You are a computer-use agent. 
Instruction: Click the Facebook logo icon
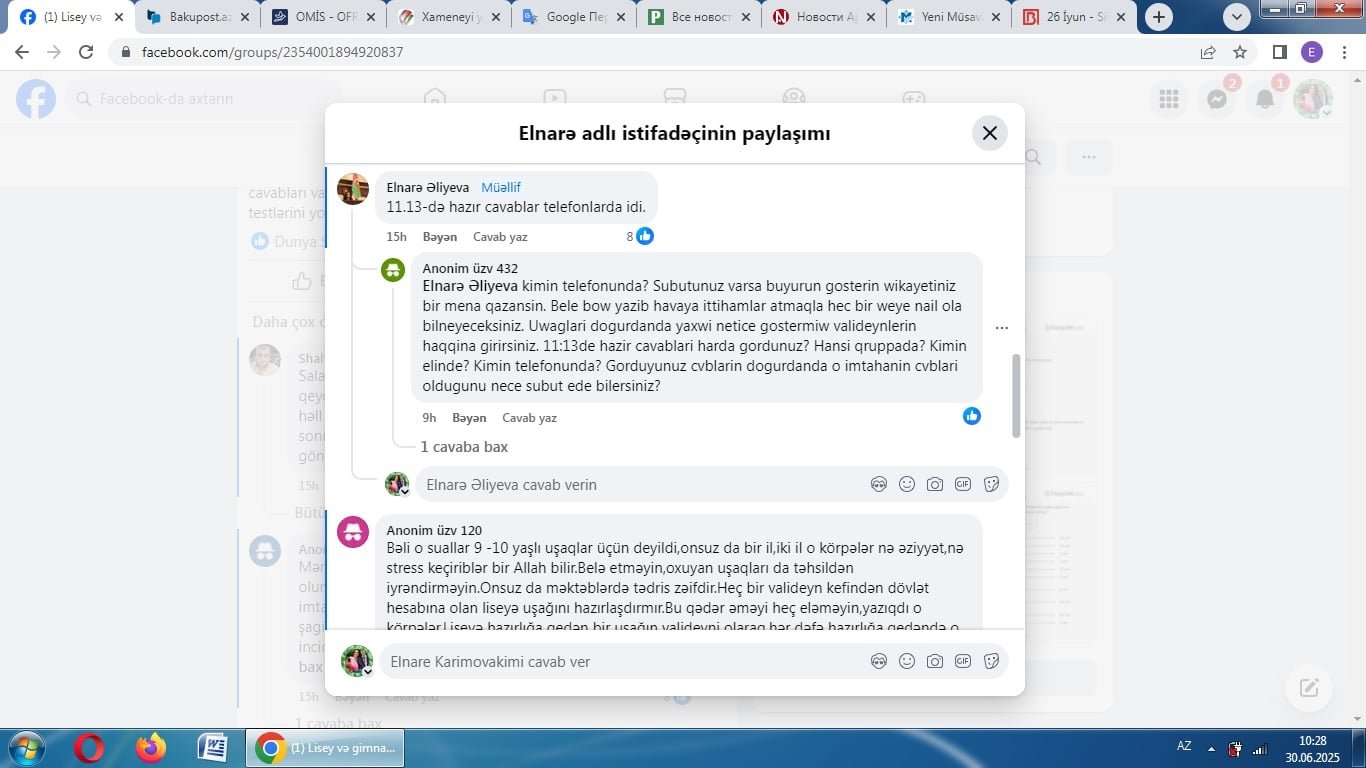[36, 99]
